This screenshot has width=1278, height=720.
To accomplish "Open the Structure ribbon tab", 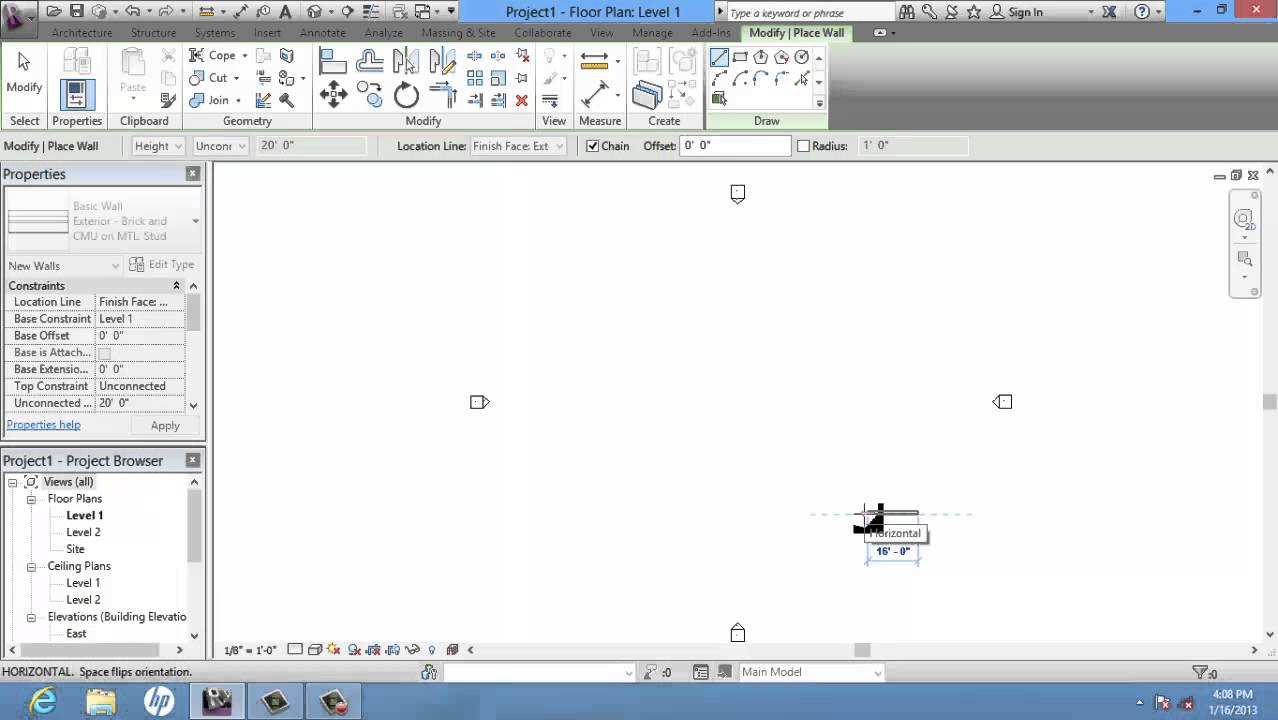I will [153, 33].
